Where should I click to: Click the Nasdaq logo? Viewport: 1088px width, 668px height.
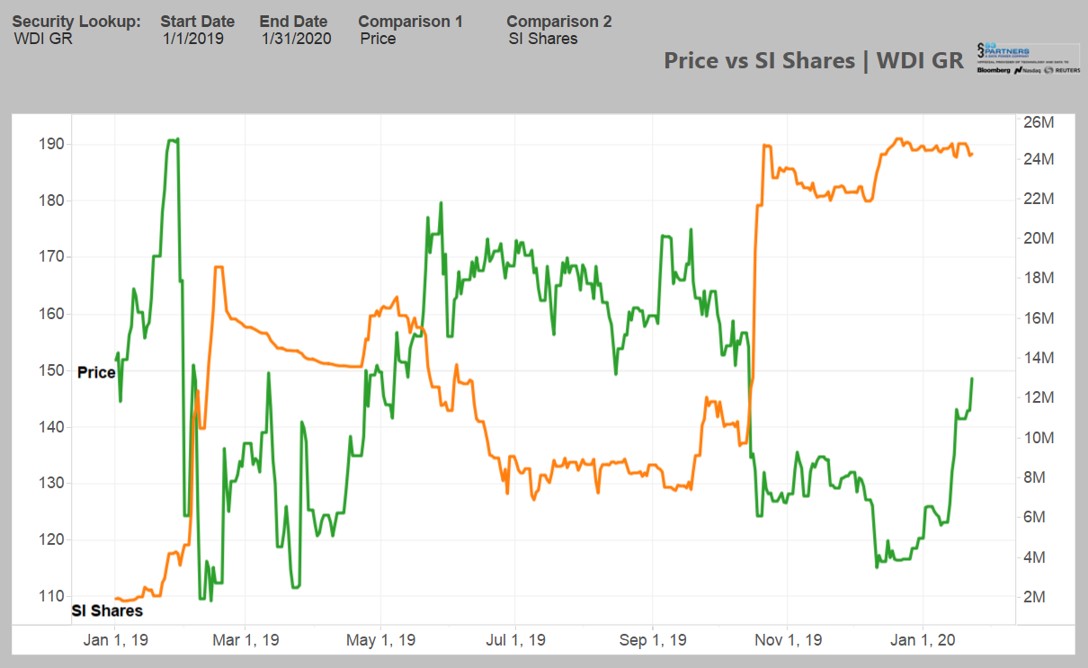(1026, 72)
